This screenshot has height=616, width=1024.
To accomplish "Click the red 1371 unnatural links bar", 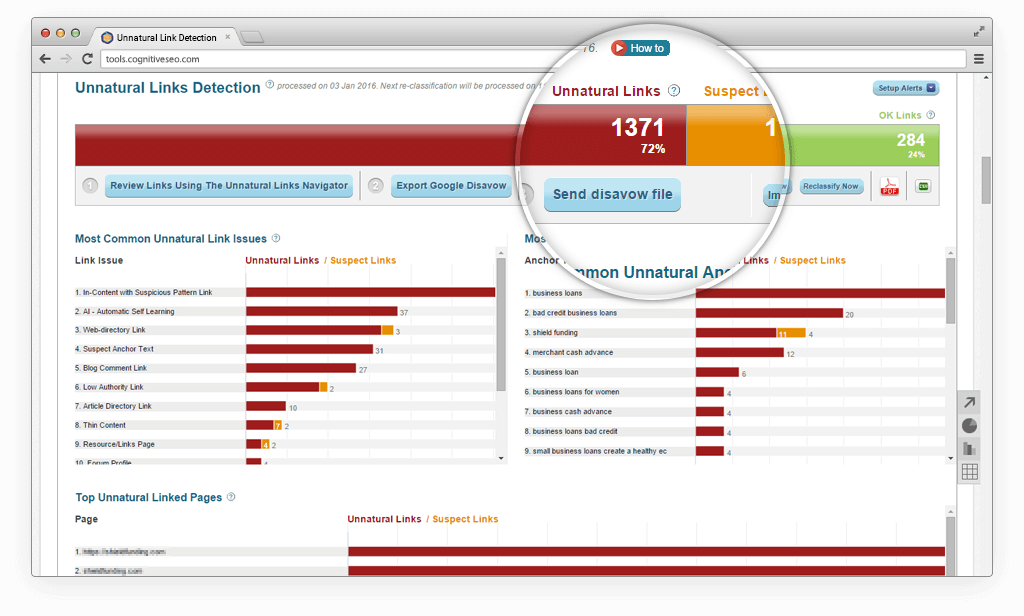I will 380,144.
